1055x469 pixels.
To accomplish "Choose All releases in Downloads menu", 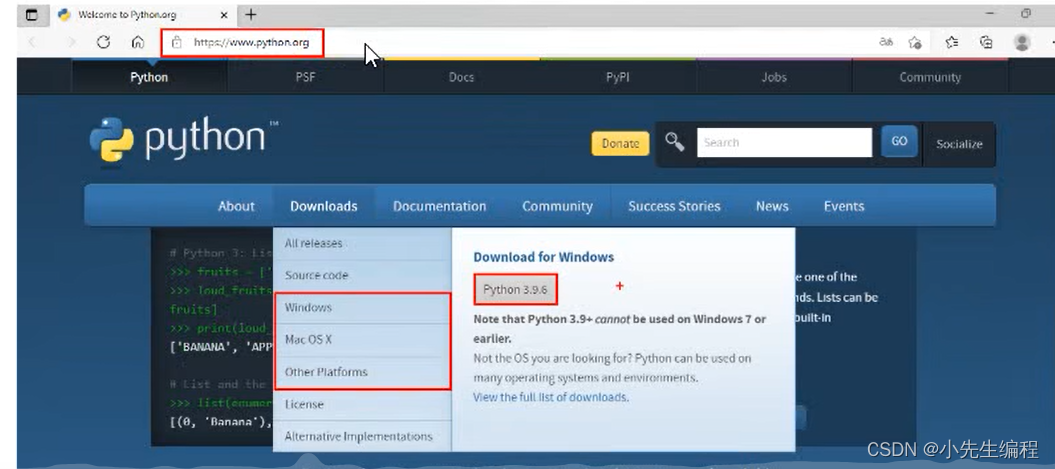I will pyautogui.click(x=362, y=244).
